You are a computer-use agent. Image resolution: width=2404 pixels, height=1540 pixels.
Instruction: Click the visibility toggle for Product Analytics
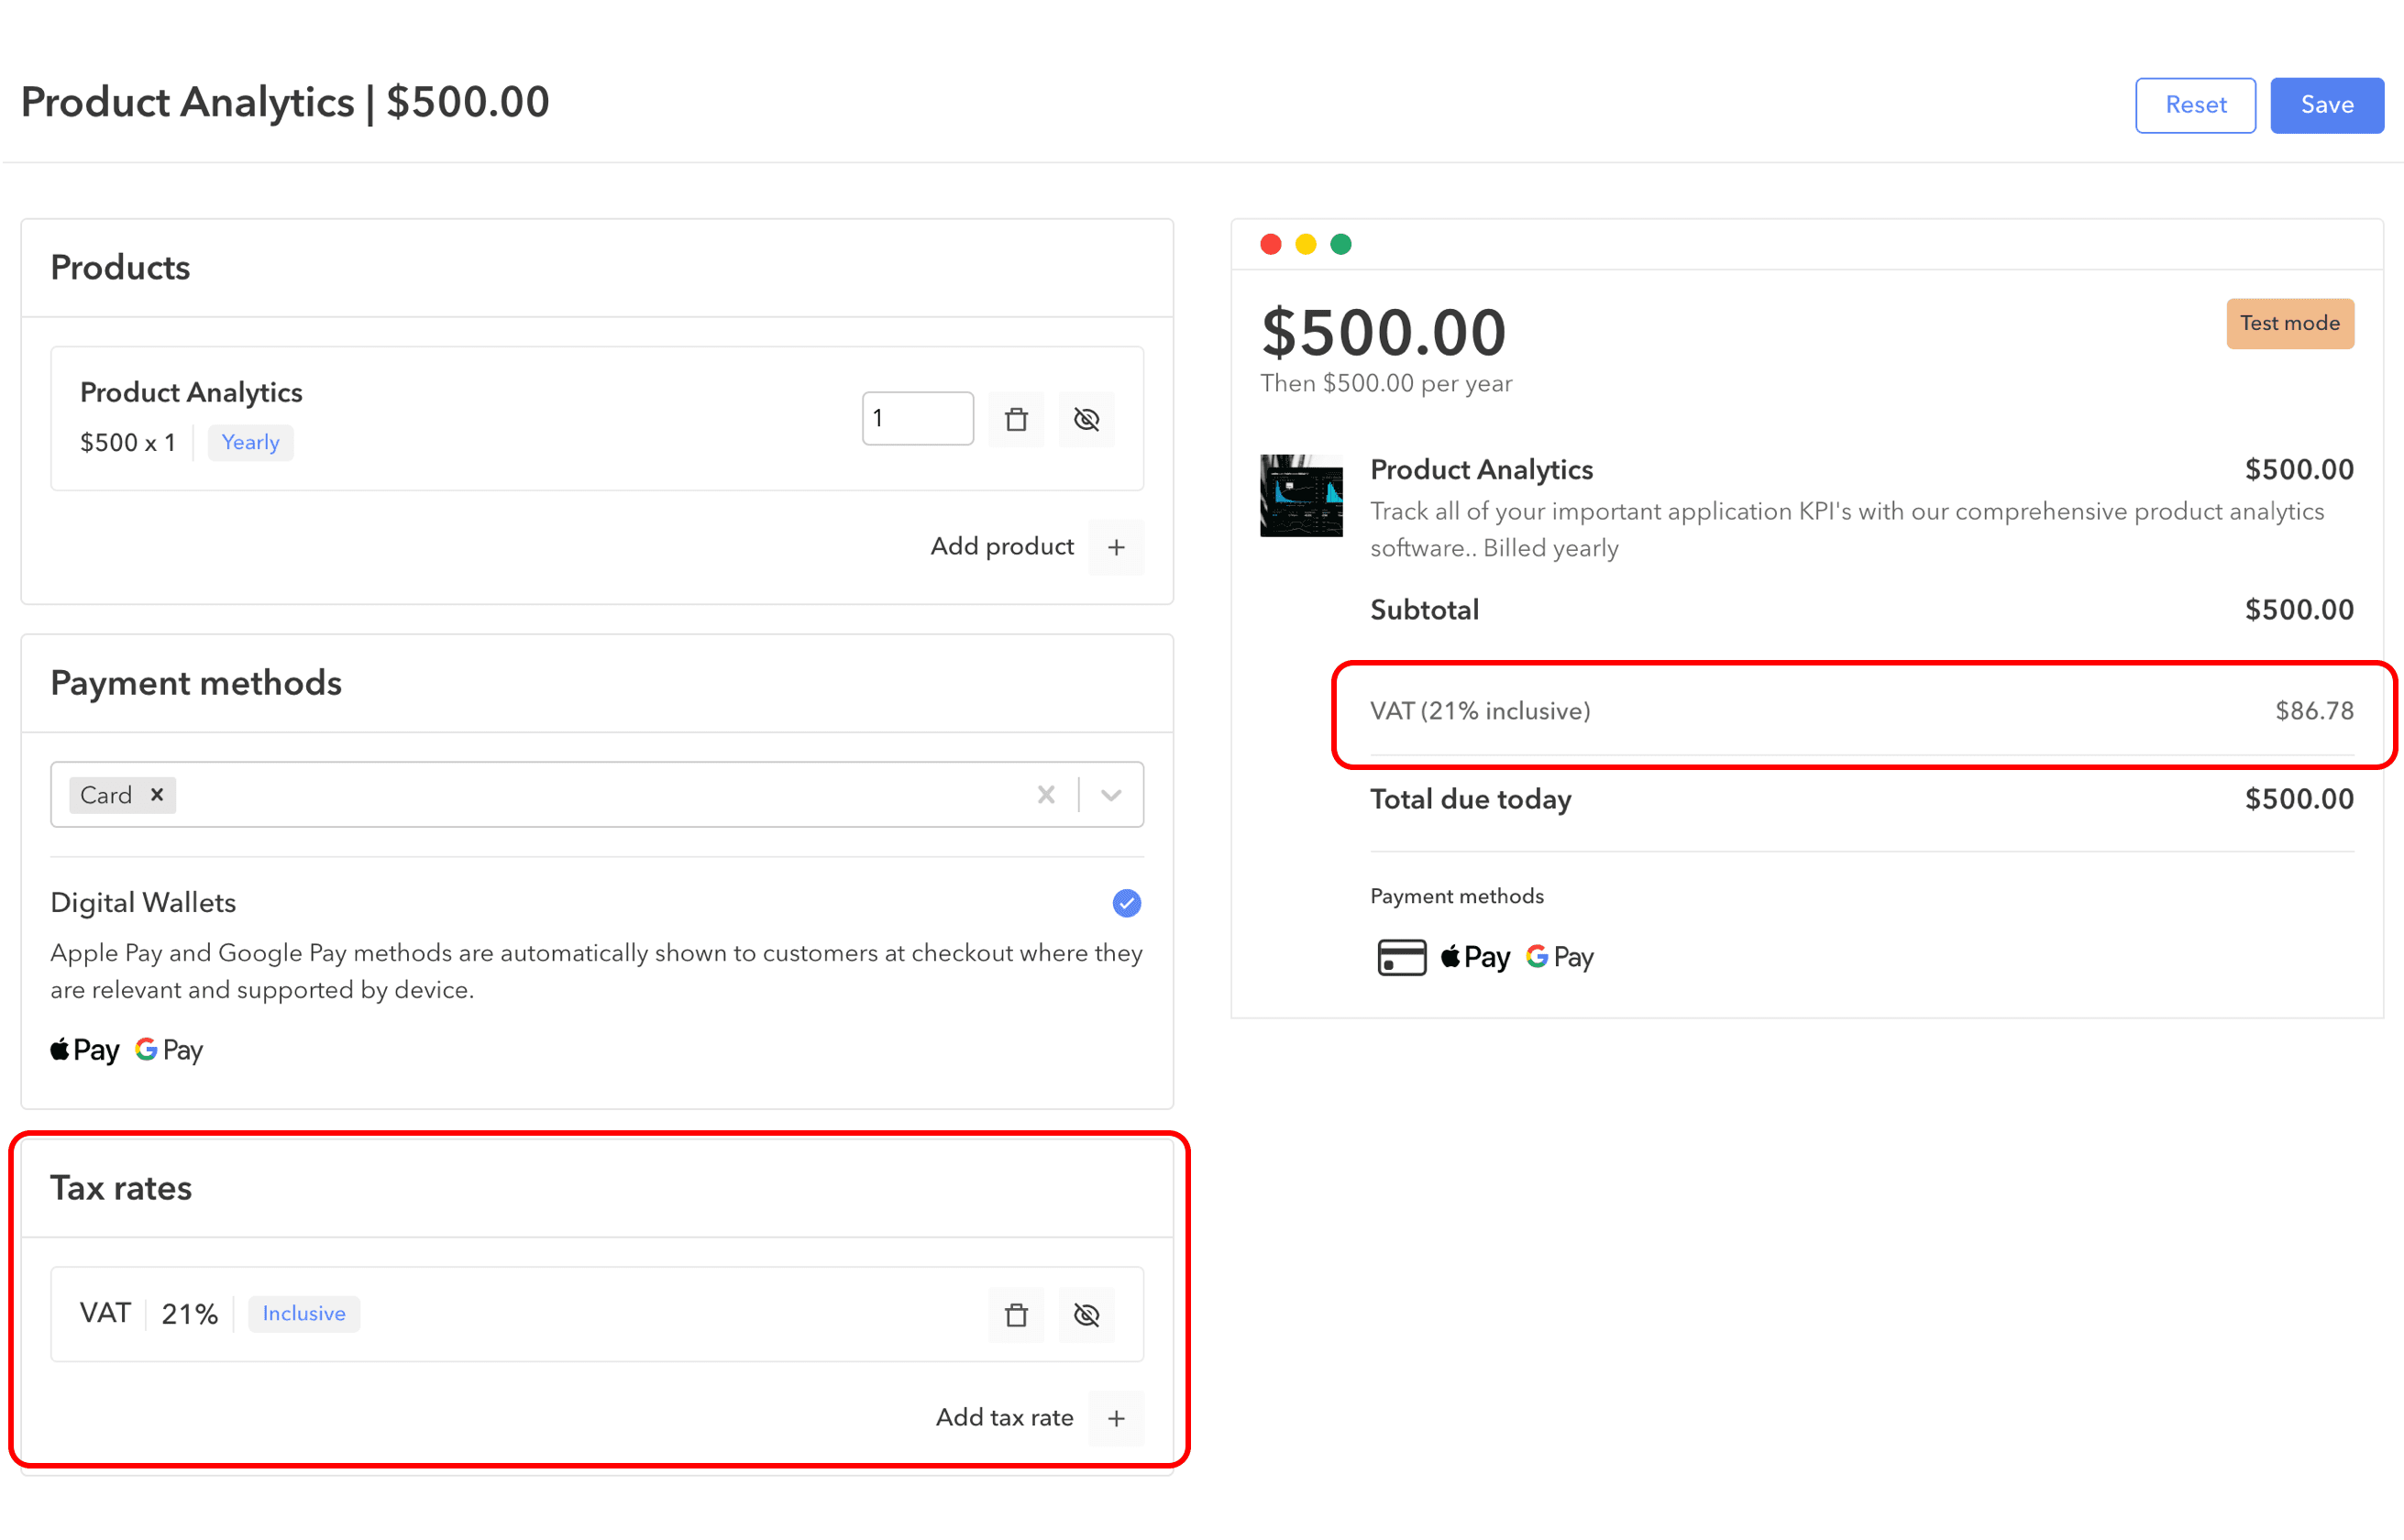click(1086, 417)
